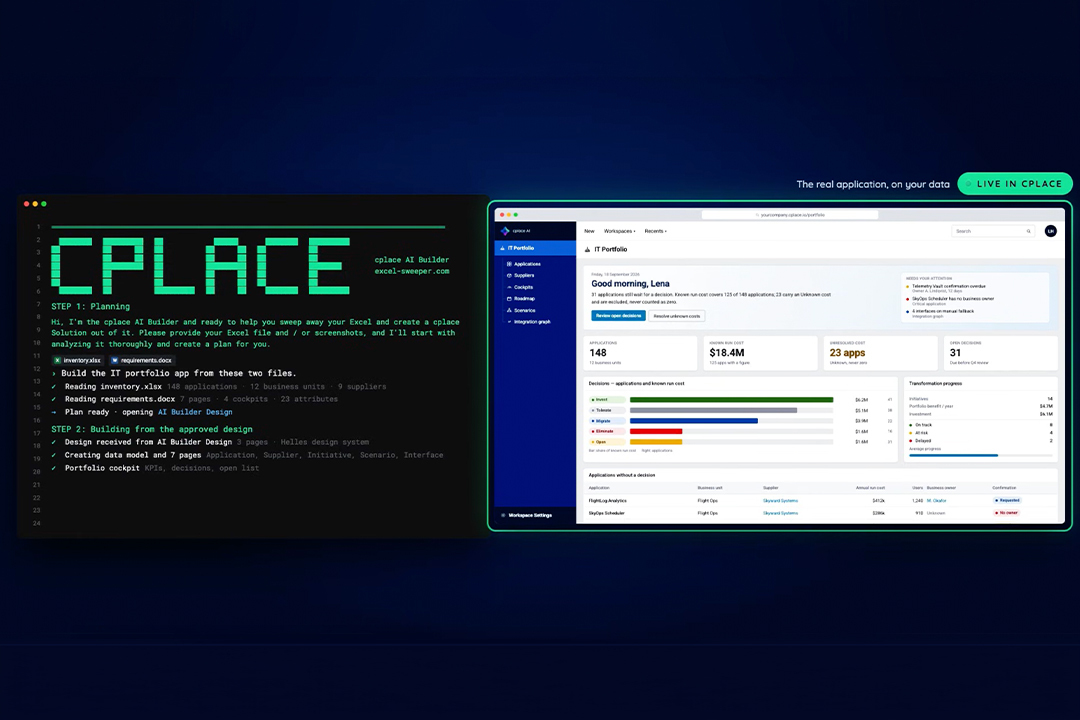Click the No owner confirmation badge
Screen dimensions: 1080x720
[x=1006, y=513]
